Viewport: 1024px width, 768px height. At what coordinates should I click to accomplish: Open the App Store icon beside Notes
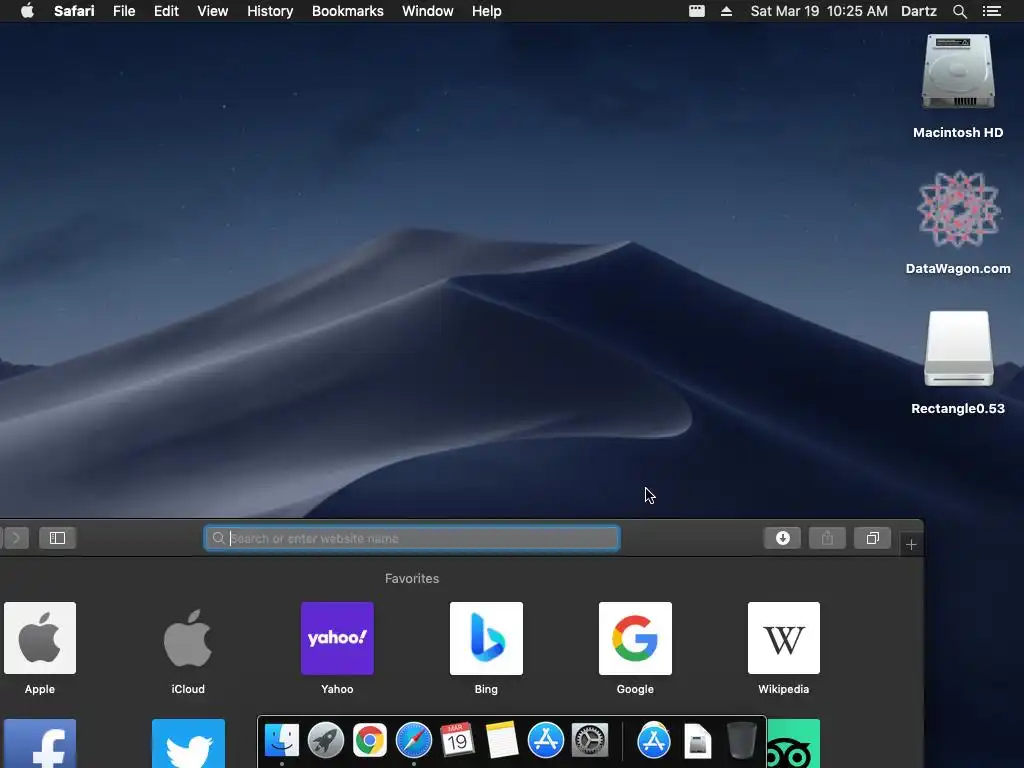[x=545, y=740]
